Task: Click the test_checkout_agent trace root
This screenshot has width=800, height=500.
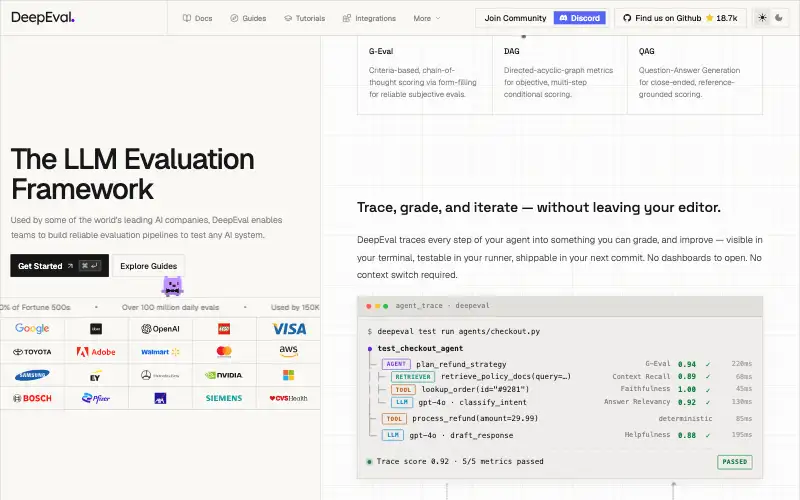Action: [420, 348]
